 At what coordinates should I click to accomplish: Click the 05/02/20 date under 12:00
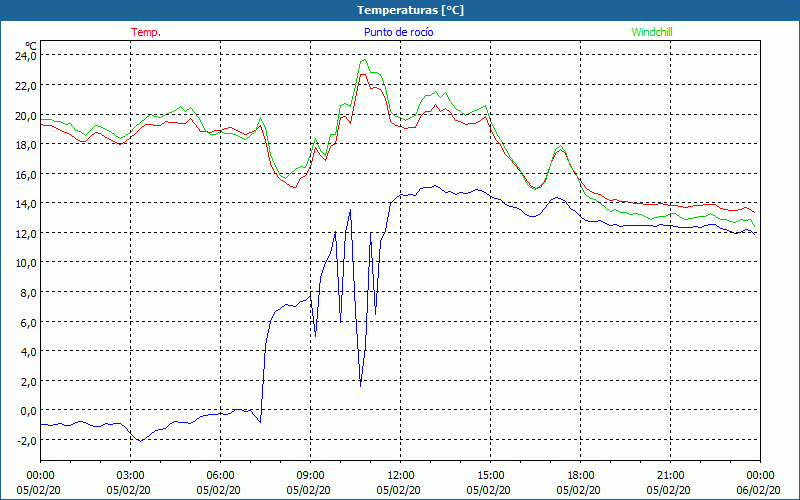tap(398, 490)
